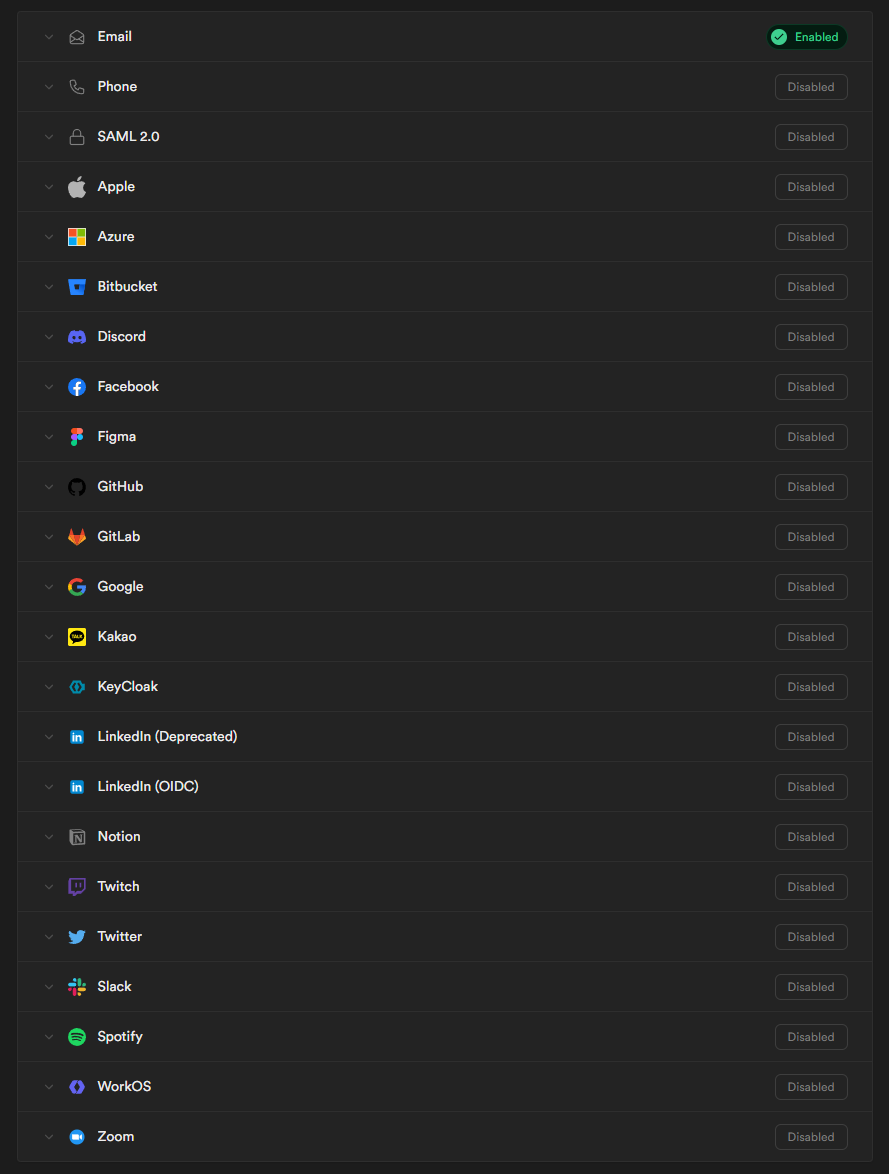Click the Kakao provider icon
Viewport: 889px width, 1174px height.
coord(77,637)
